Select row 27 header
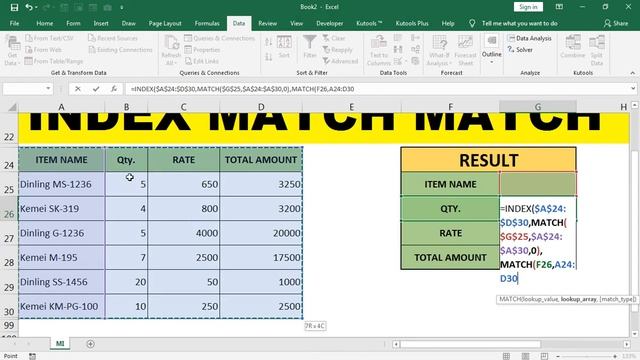The width and height of the screenshot is (640, 360). click(9, 234)
